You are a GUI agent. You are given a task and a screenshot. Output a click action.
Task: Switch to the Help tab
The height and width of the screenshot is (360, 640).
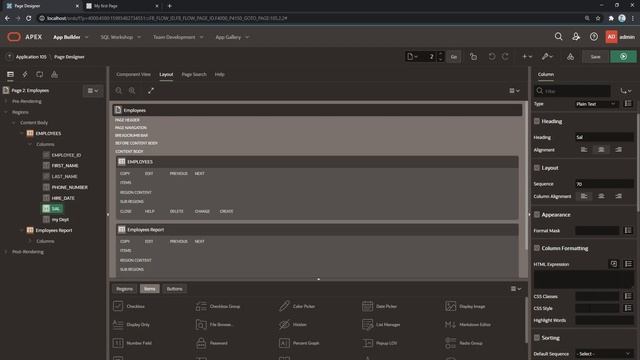click(x=220, y=74)
